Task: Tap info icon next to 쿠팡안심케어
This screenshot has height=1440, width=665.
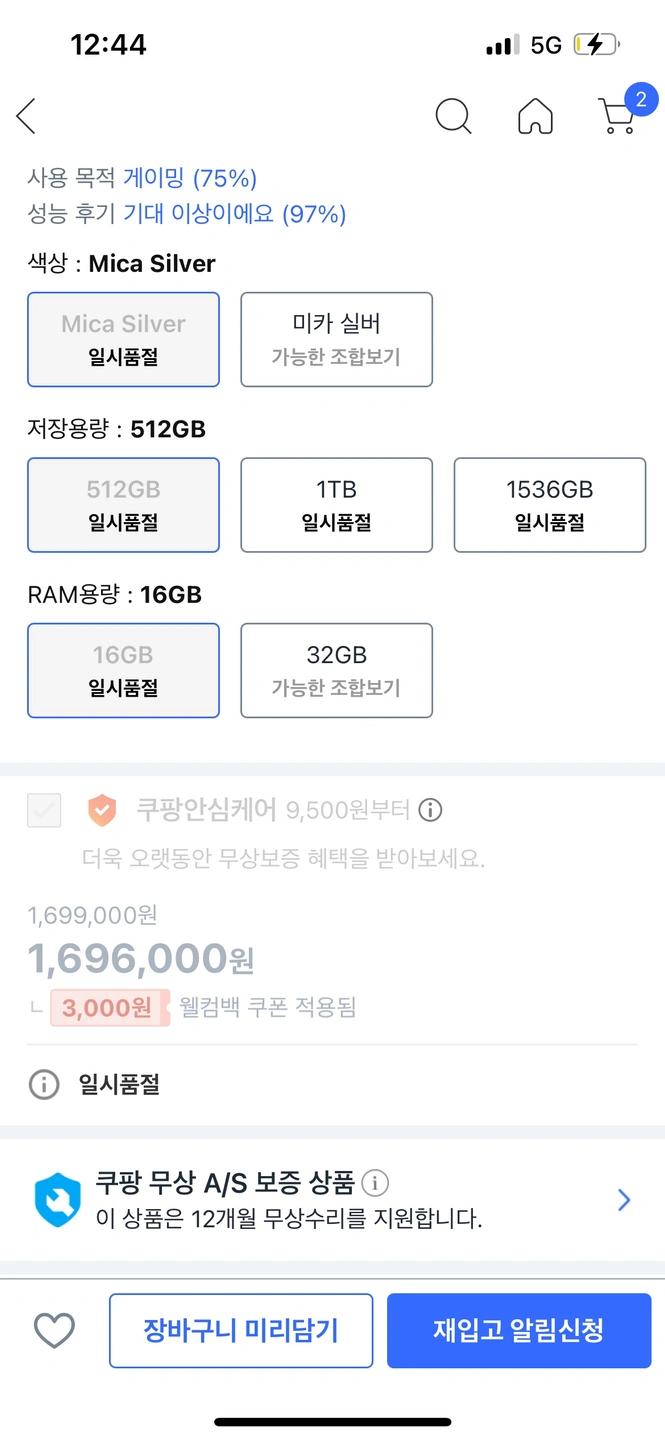Action: coord(430,810)
